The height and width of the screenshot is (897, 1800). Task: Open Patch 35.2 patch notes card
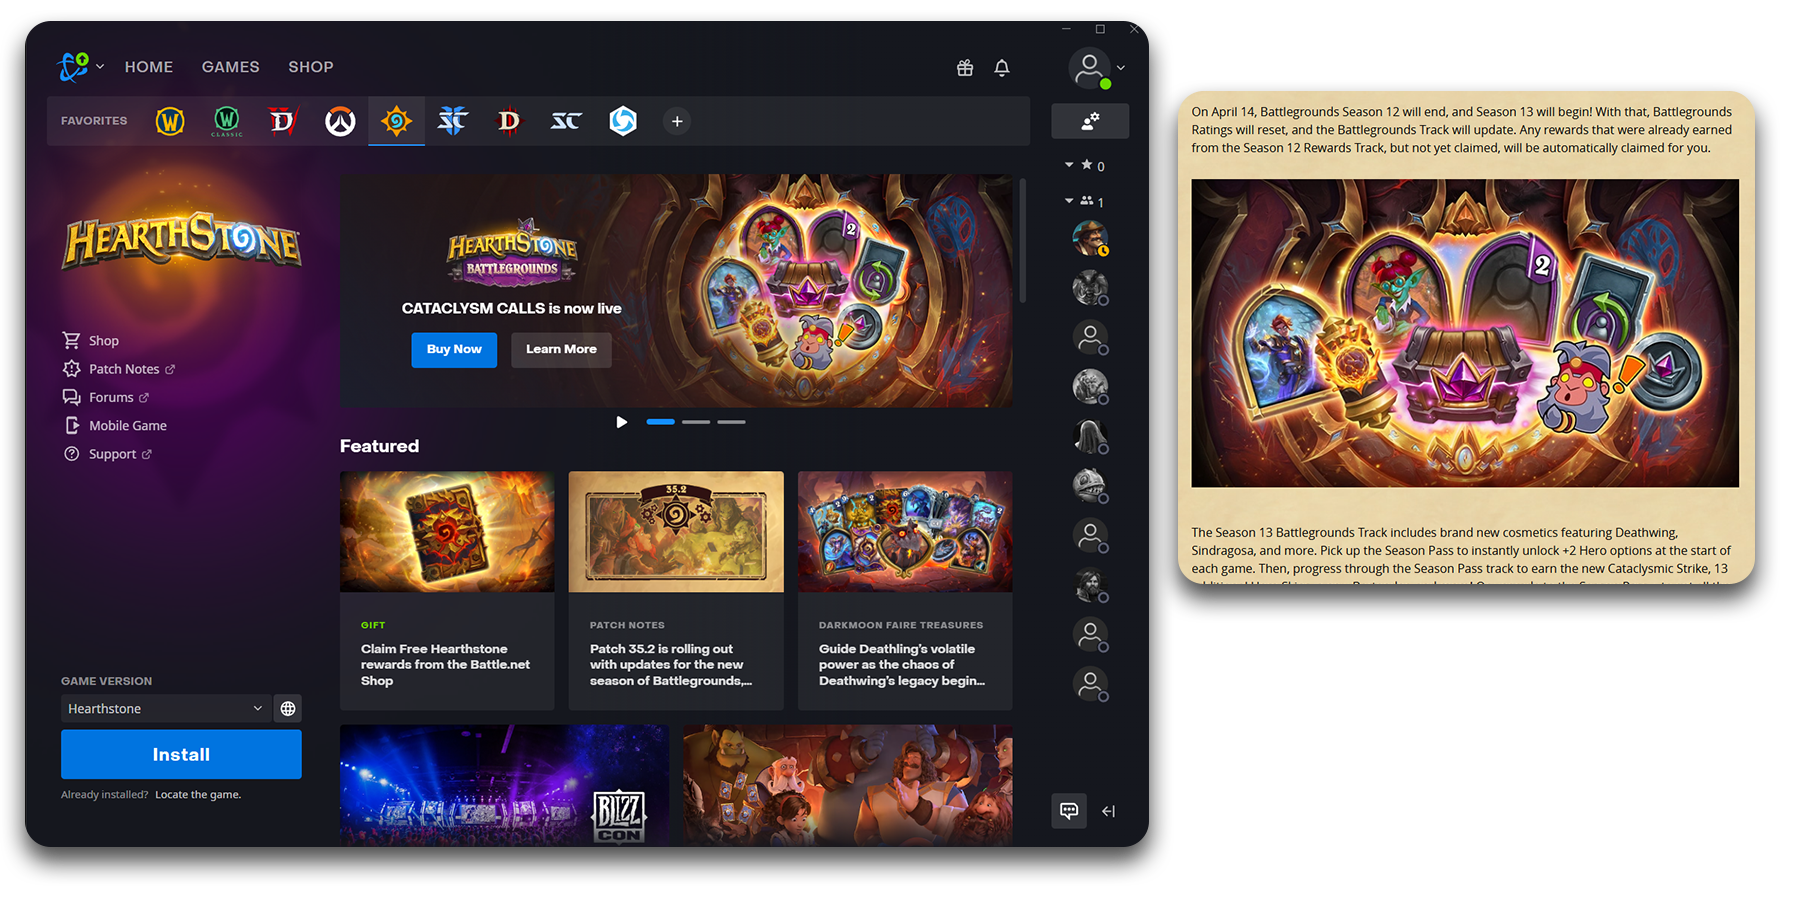click(676, 590)
